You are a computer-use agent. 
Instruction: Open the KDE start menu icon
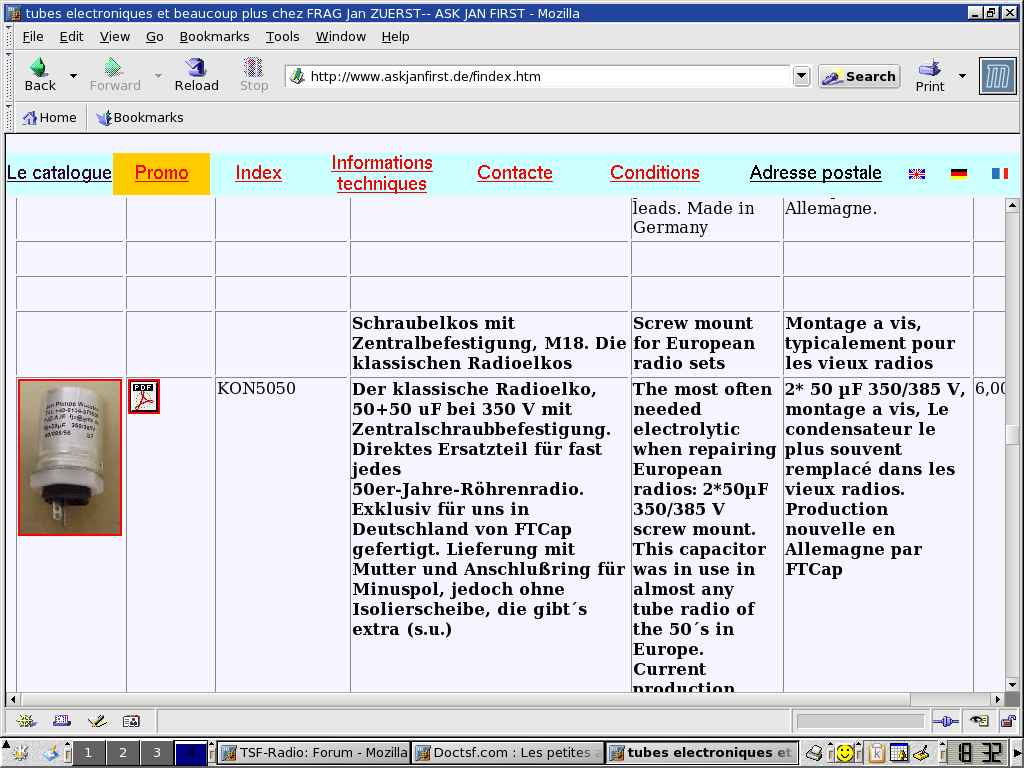tap(20, 753)
